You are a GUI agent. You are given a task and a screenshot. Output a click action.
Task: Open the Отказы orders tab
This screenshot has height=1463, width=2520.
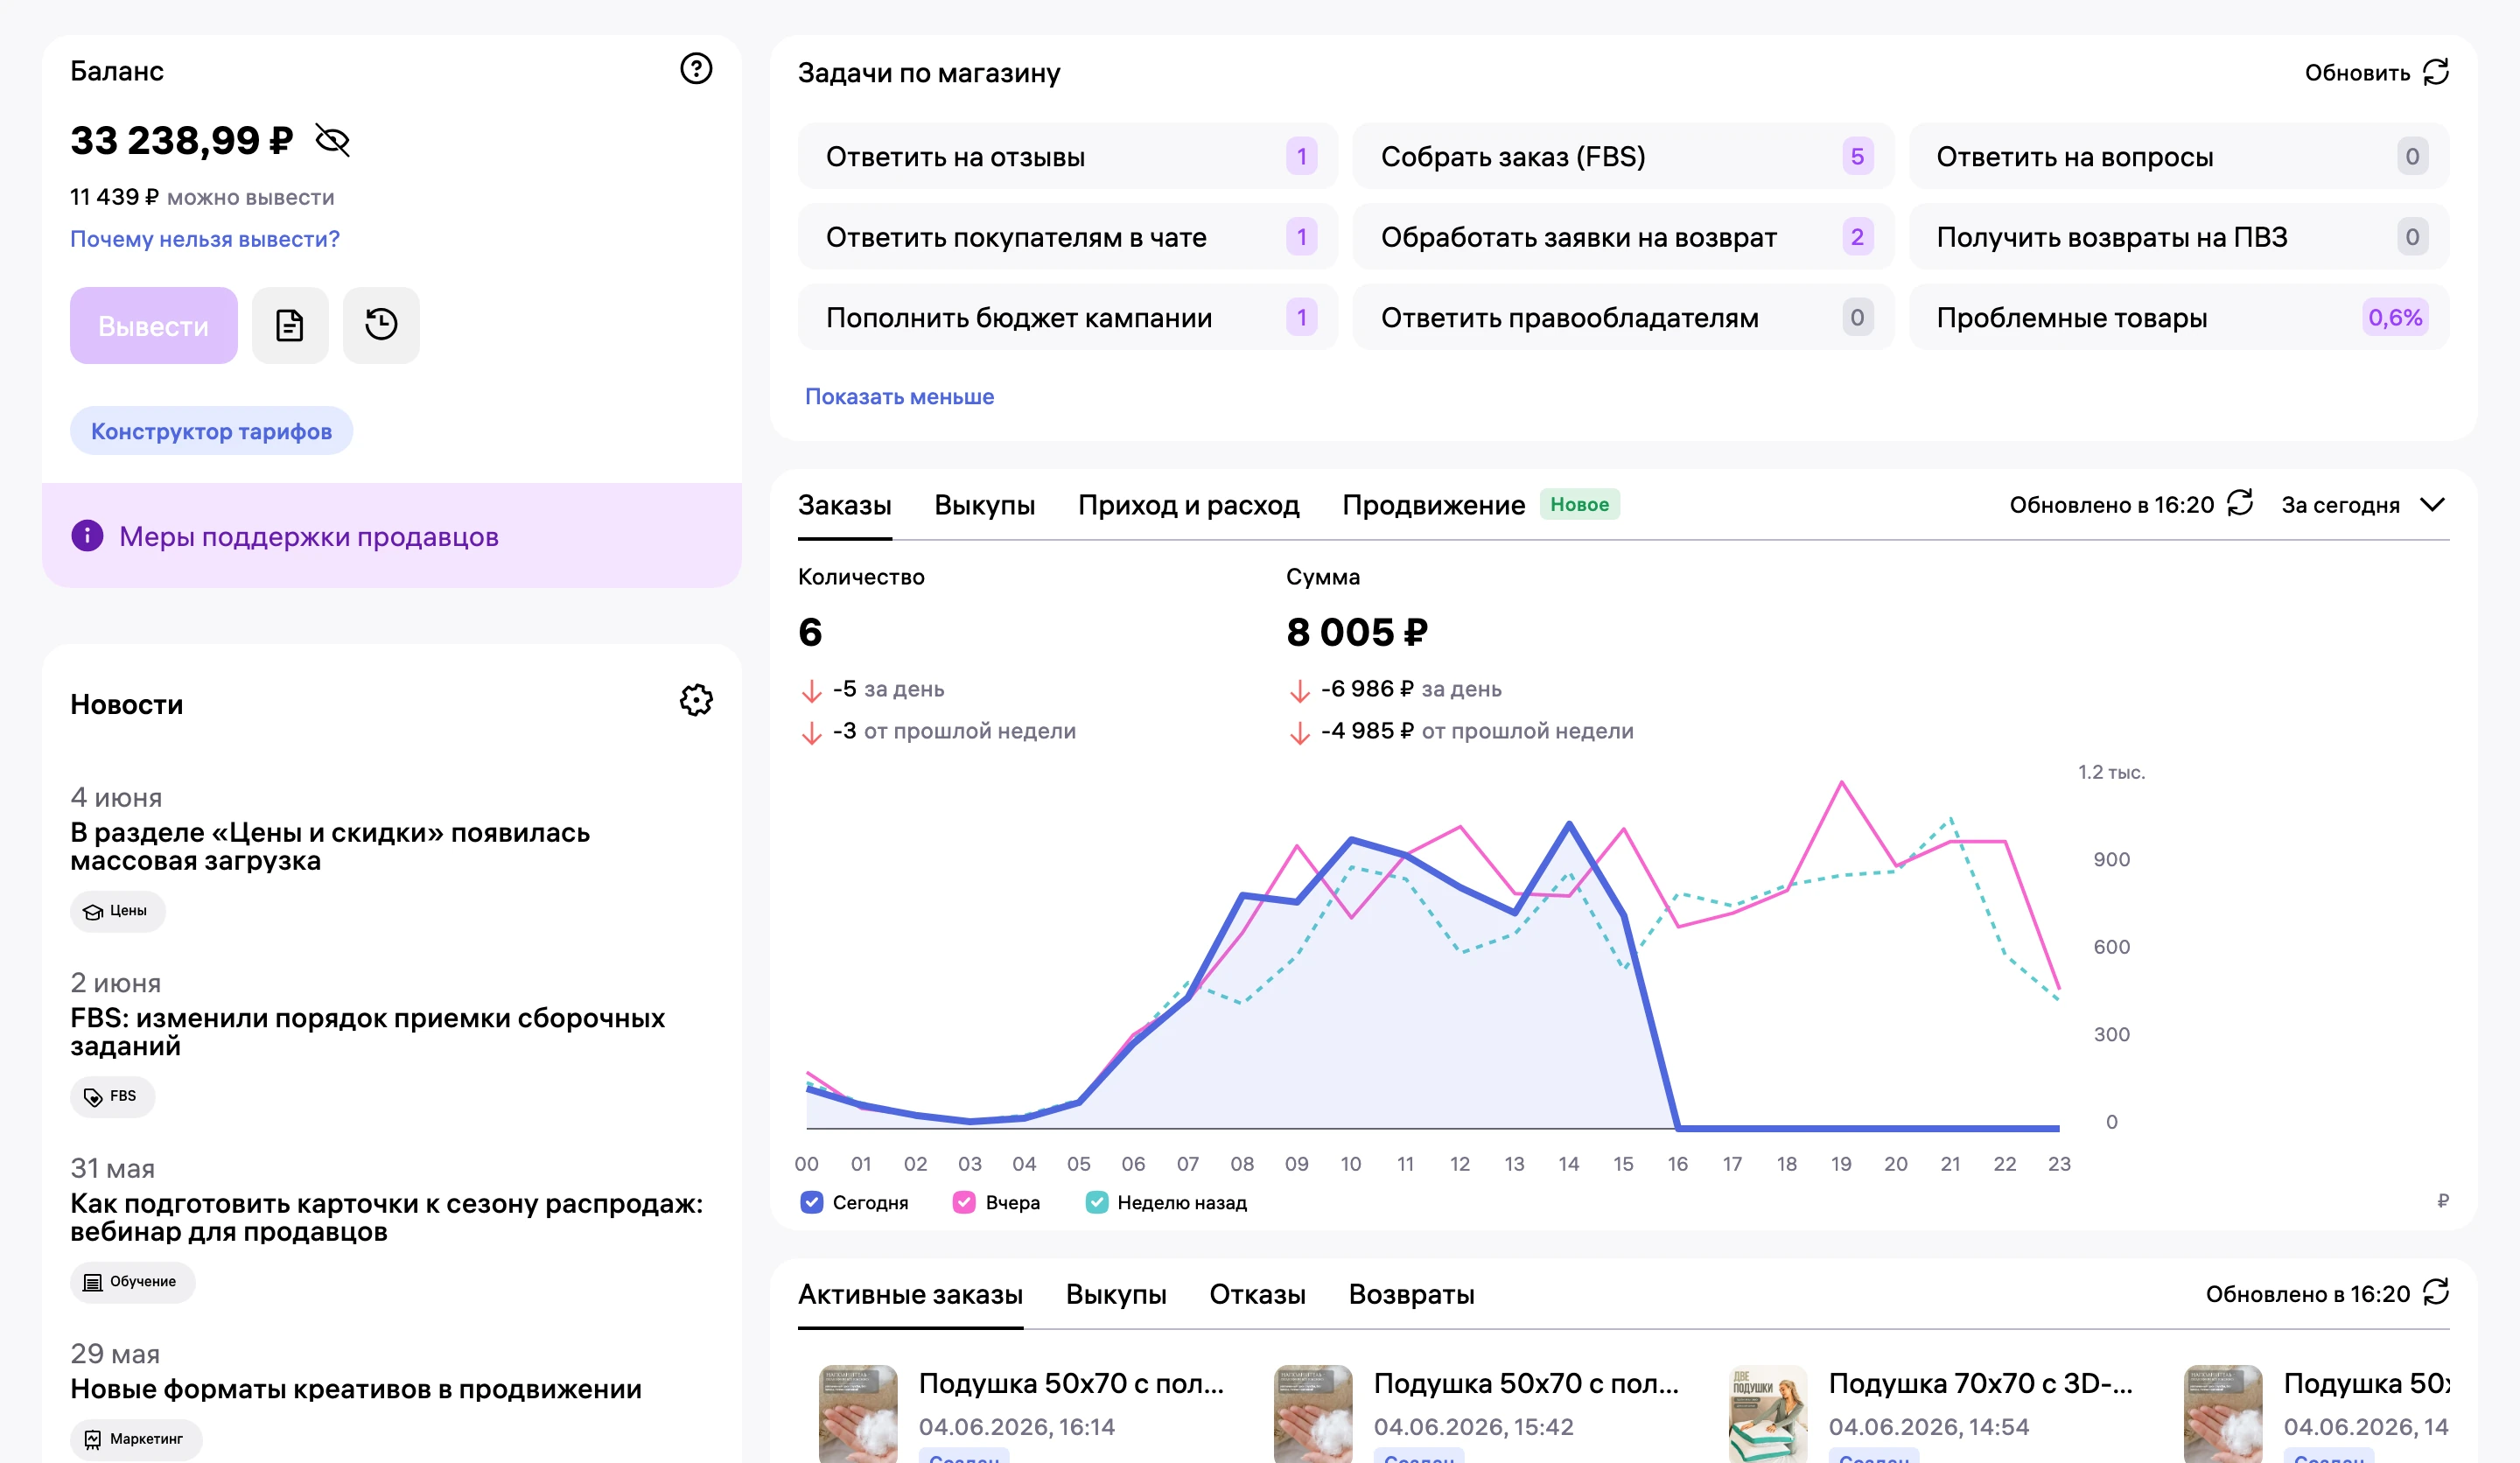pyautogui.click(x=1257, y=1294)
